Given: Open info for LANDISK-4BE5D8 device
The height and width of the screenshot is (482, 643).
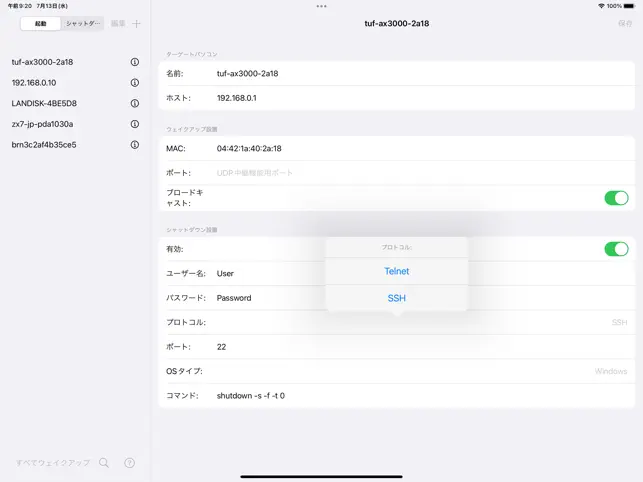Looking at the screenshot, I should coord(135,103).
